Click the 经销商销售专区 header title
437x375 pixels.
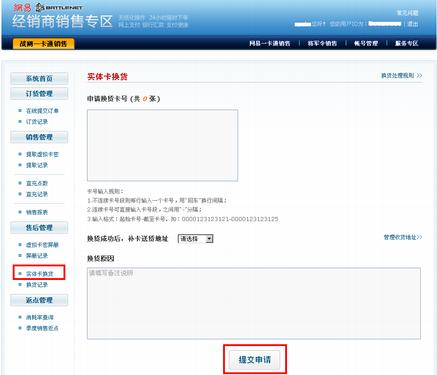(63, 22)
